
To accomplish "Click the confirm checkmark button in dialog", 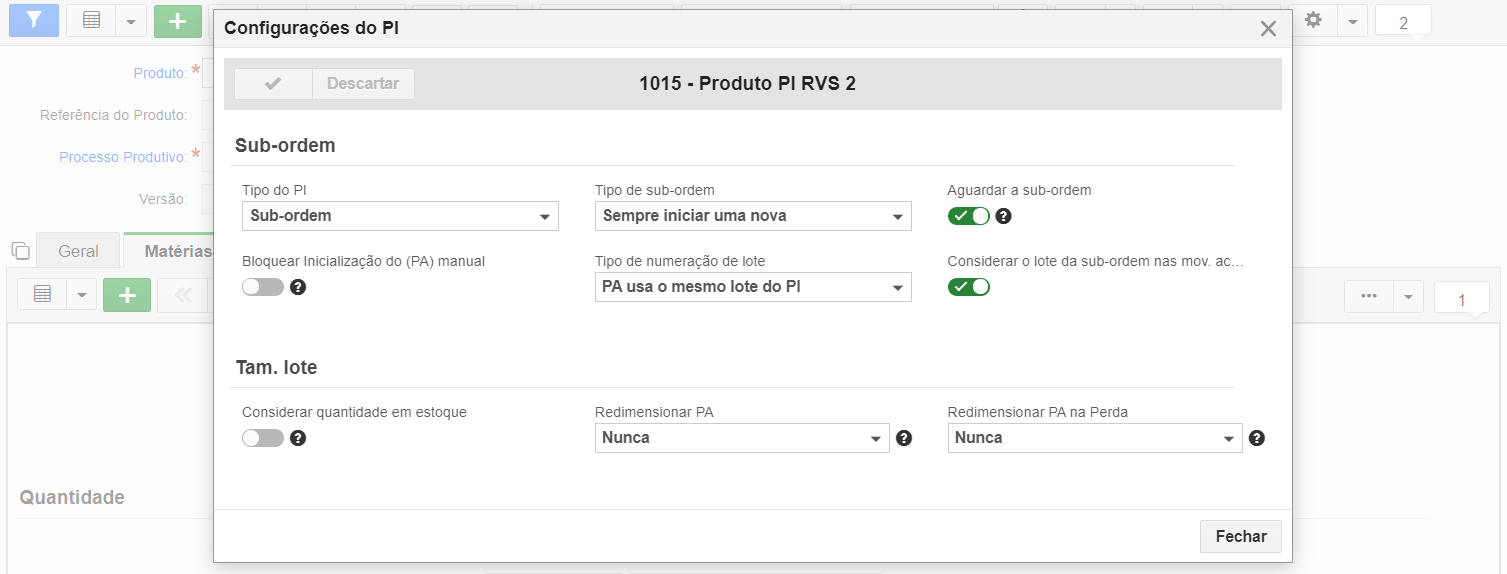I will pos(273,84).
